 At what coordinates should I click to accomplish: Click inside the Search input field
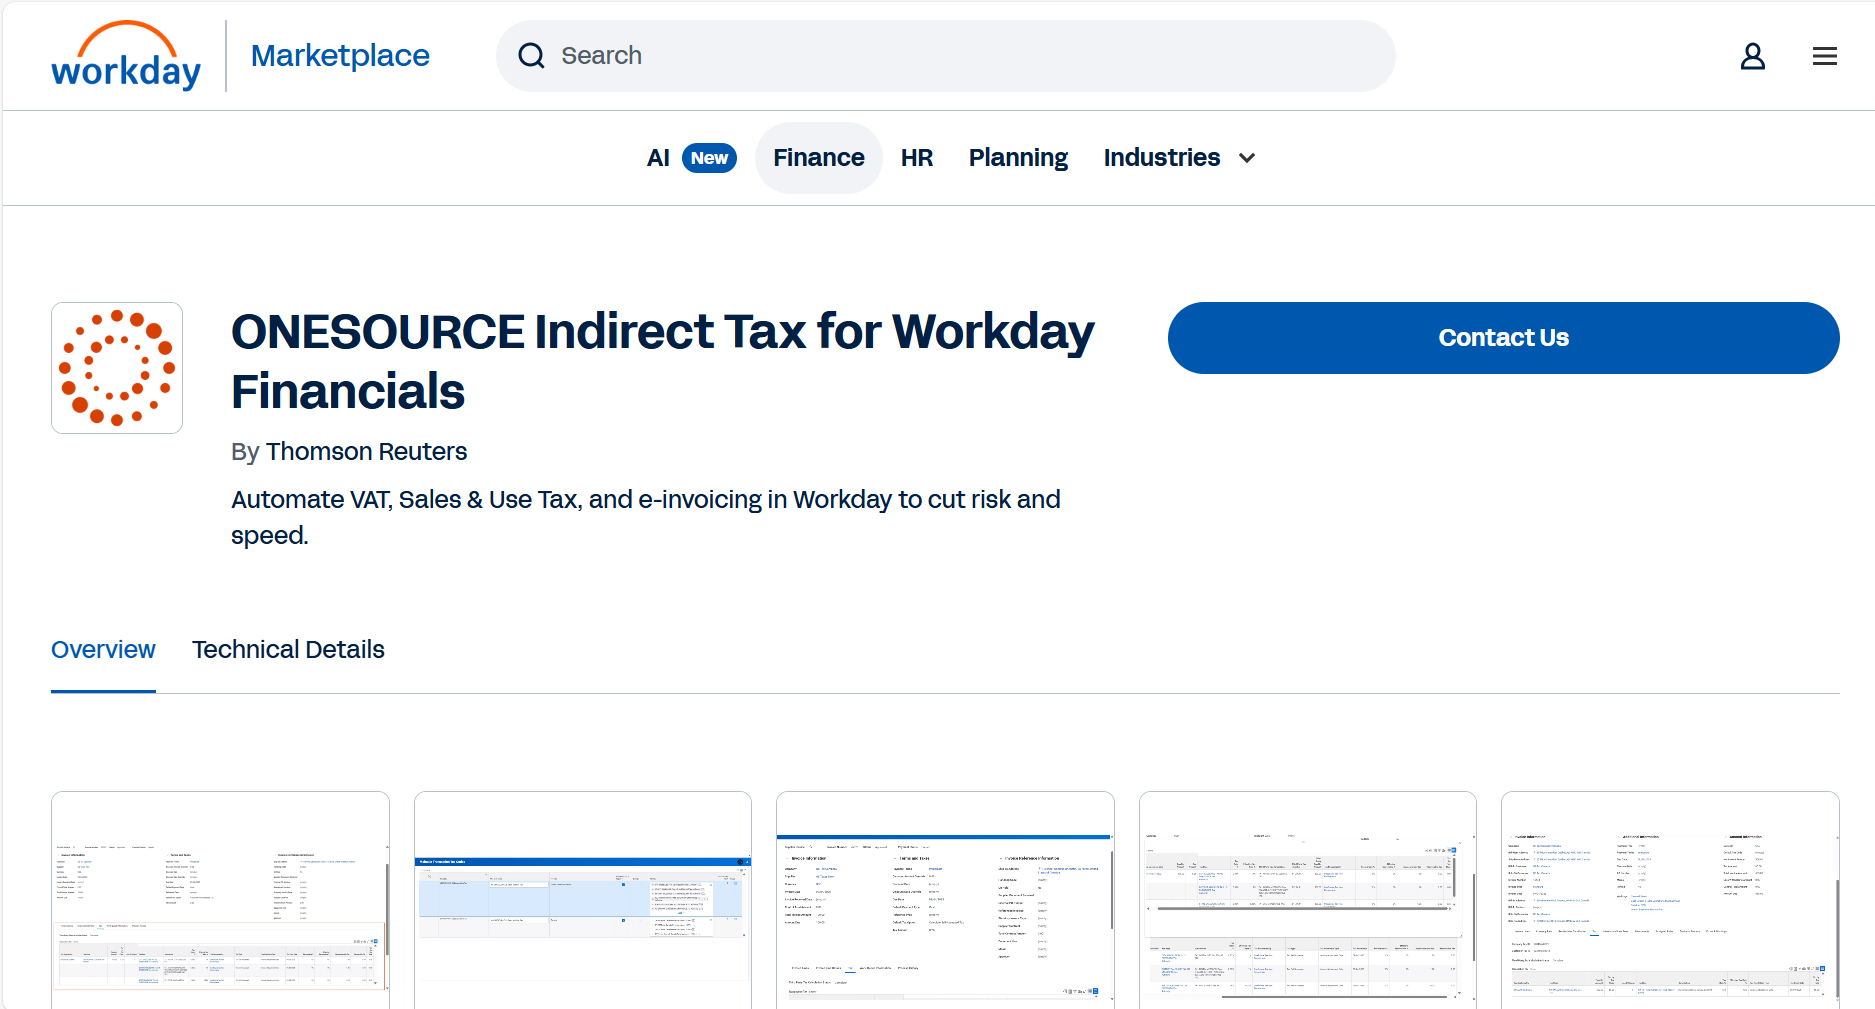[900, 55]
